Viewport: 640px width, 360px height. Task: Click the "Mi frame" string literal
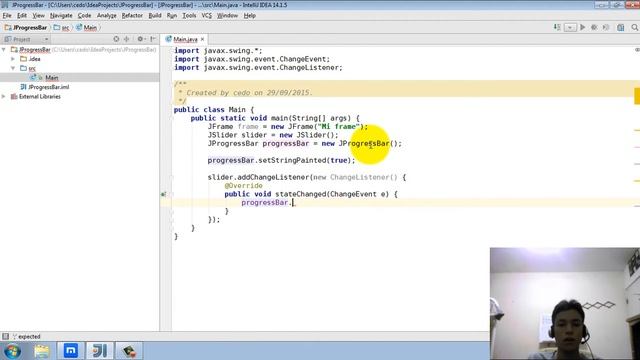coord(338,127)
